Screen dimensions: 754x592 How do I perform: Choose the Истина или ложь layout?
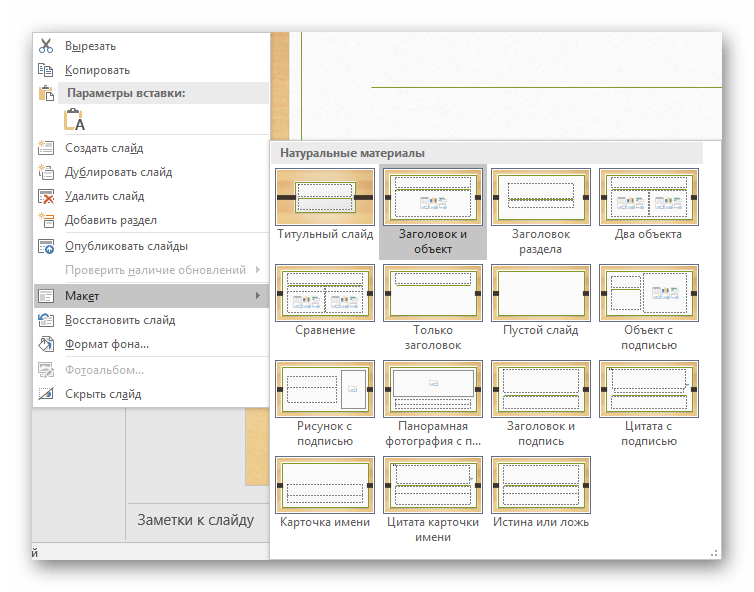(540, 485)
